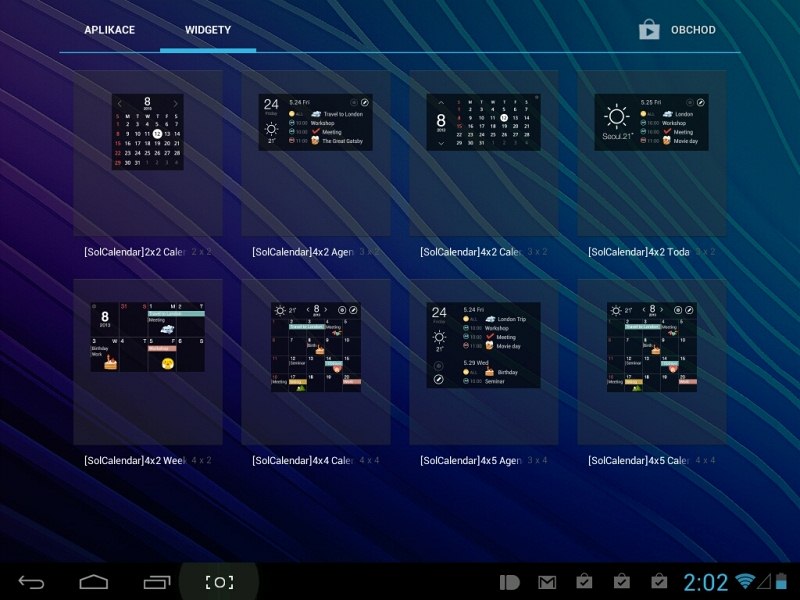This screenshot has width=800, height=600.
Task: Choose the SolCalendar 4x2 Agenda widget preview
Action: (x=316, y=123)
